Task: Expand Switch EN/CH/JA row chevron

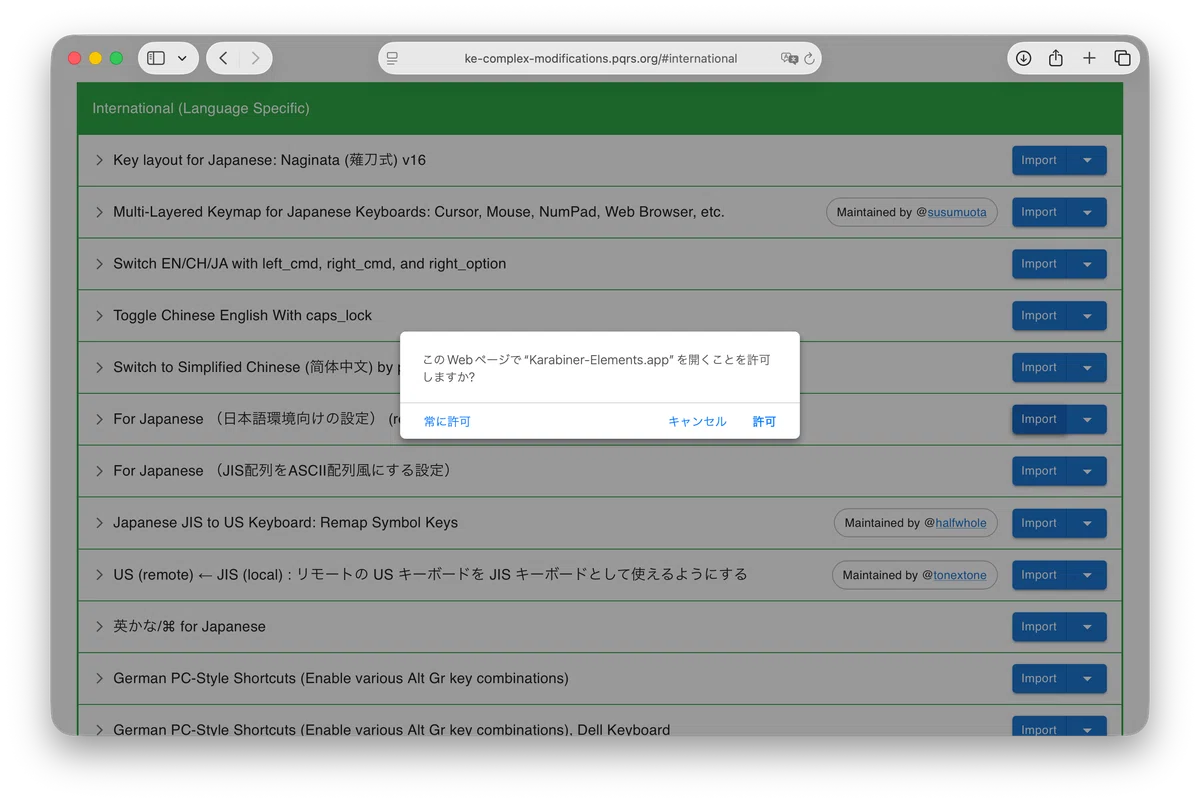Action: pyautogui.click(x=99, y=264)
